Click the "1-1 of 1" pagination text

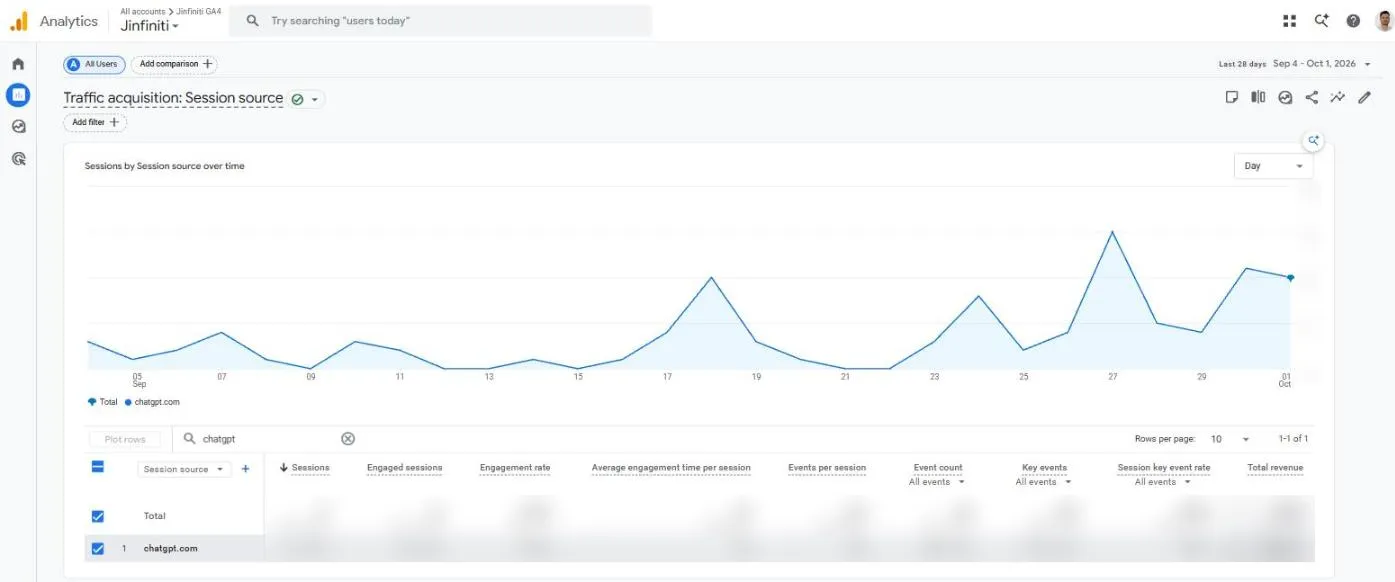(x=1293, y=439)
